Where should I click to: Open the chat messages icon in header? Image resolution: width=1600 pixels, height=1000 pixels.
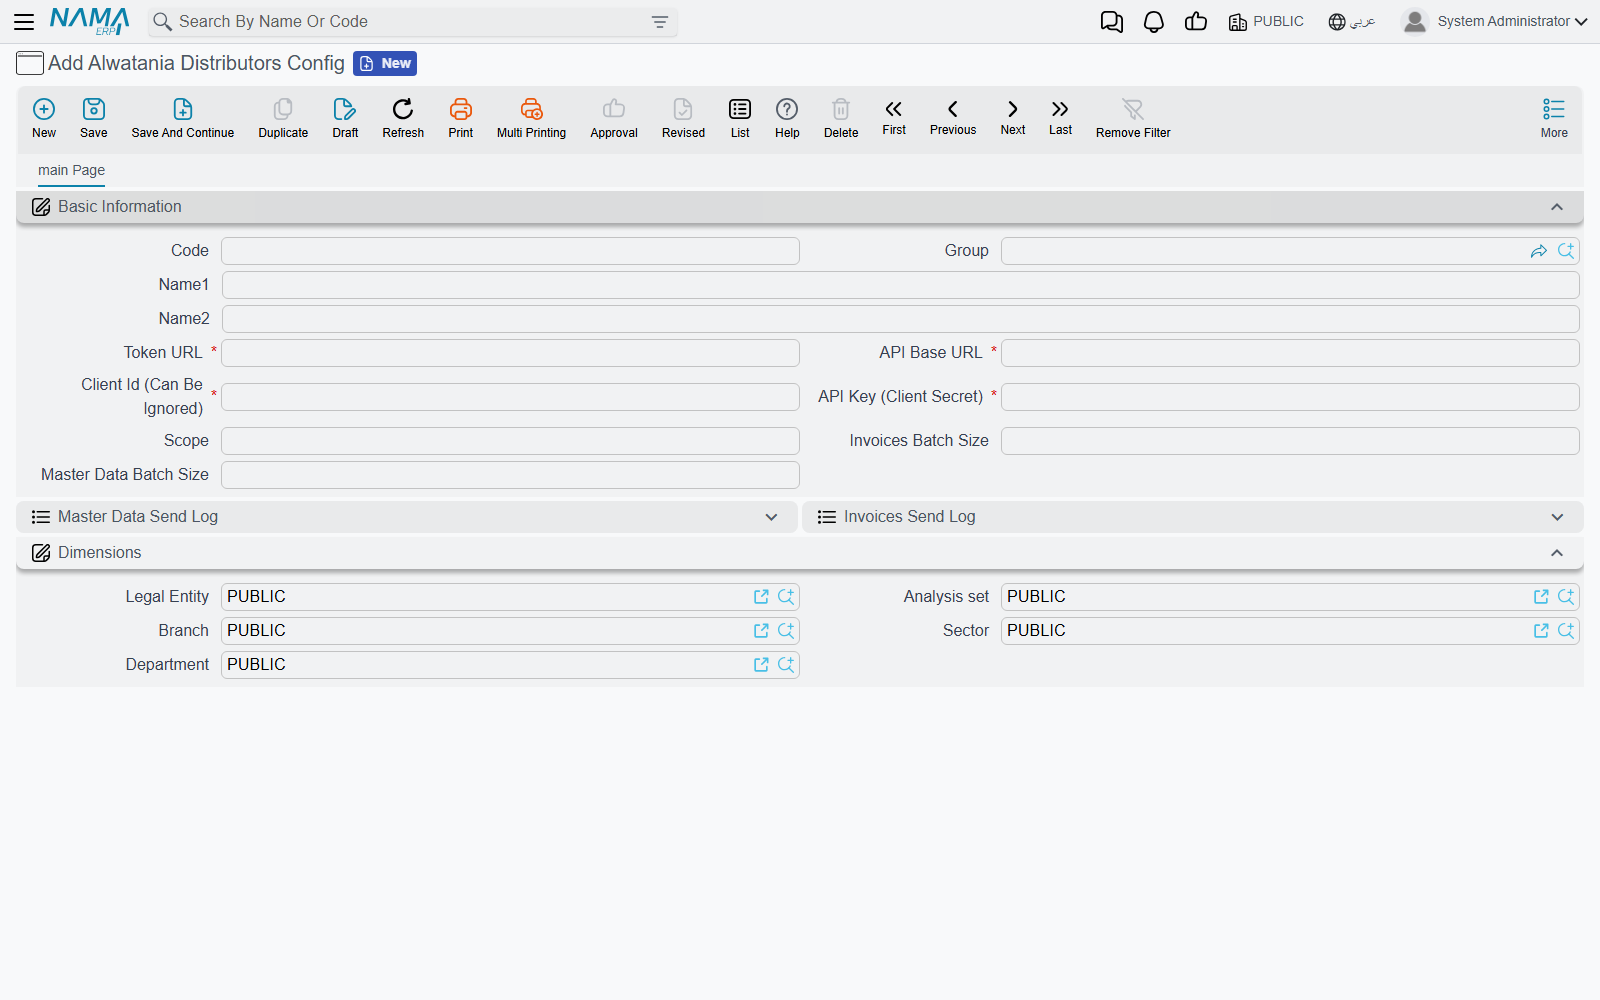pyautogui.click(x=1112, y=22)
